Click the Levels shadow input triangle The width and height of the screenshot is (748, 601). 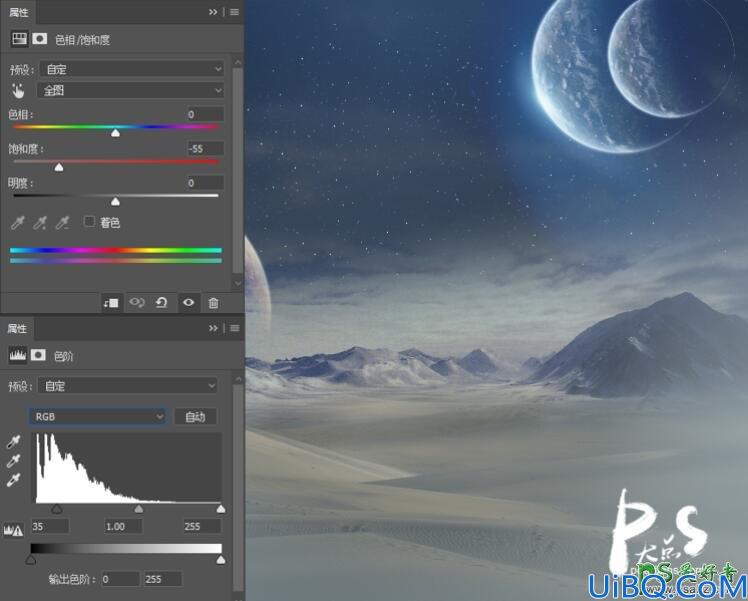point(56,509)
